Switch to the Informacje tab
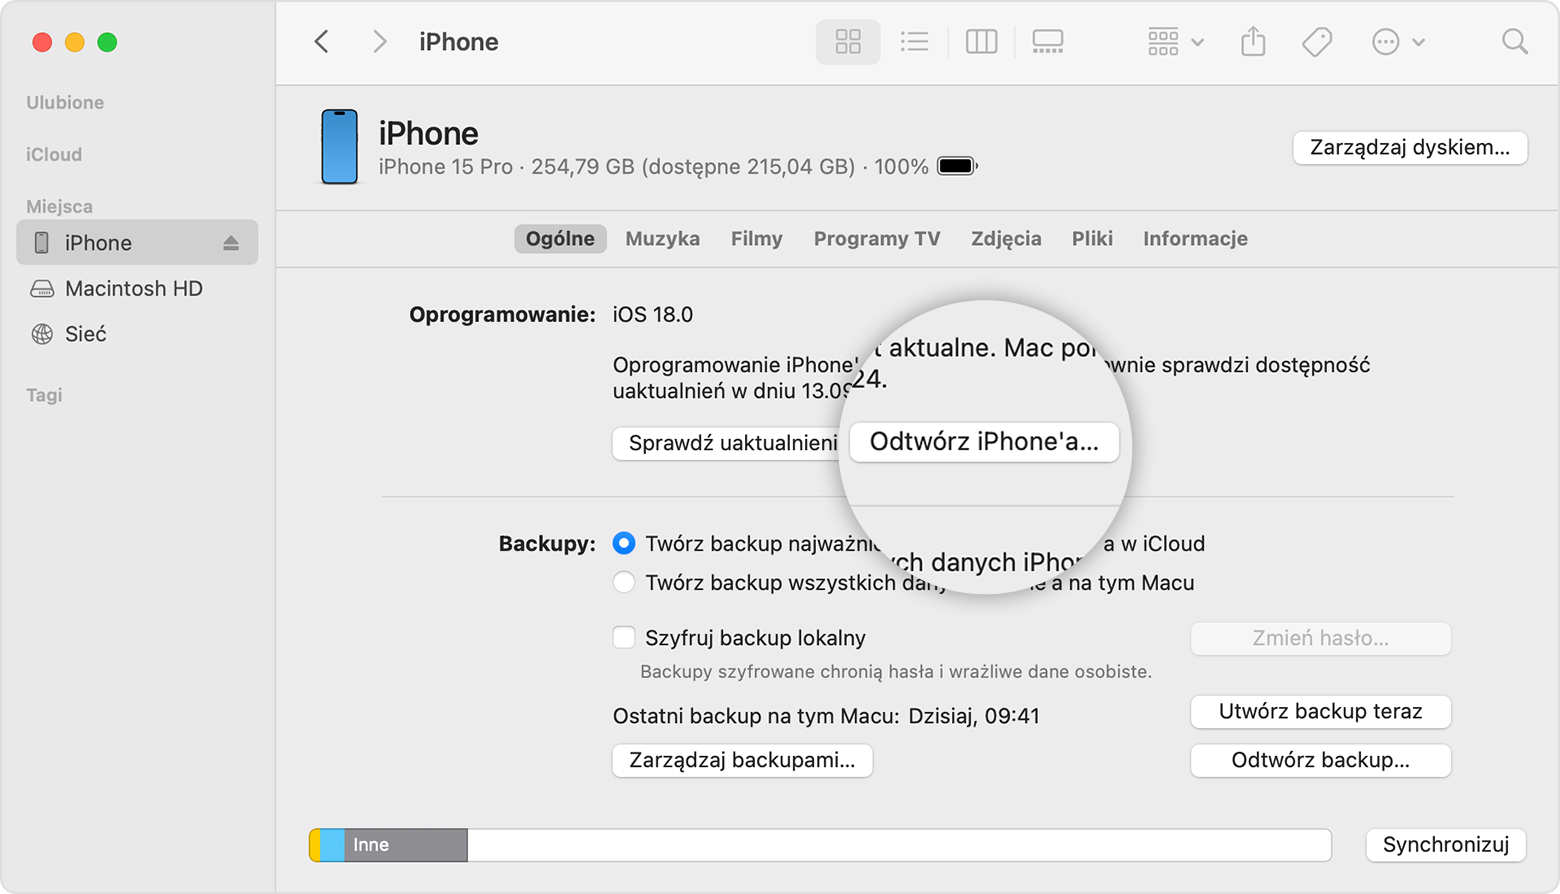The width and height of the screenshot is (1560, 894). point(1195,239)
